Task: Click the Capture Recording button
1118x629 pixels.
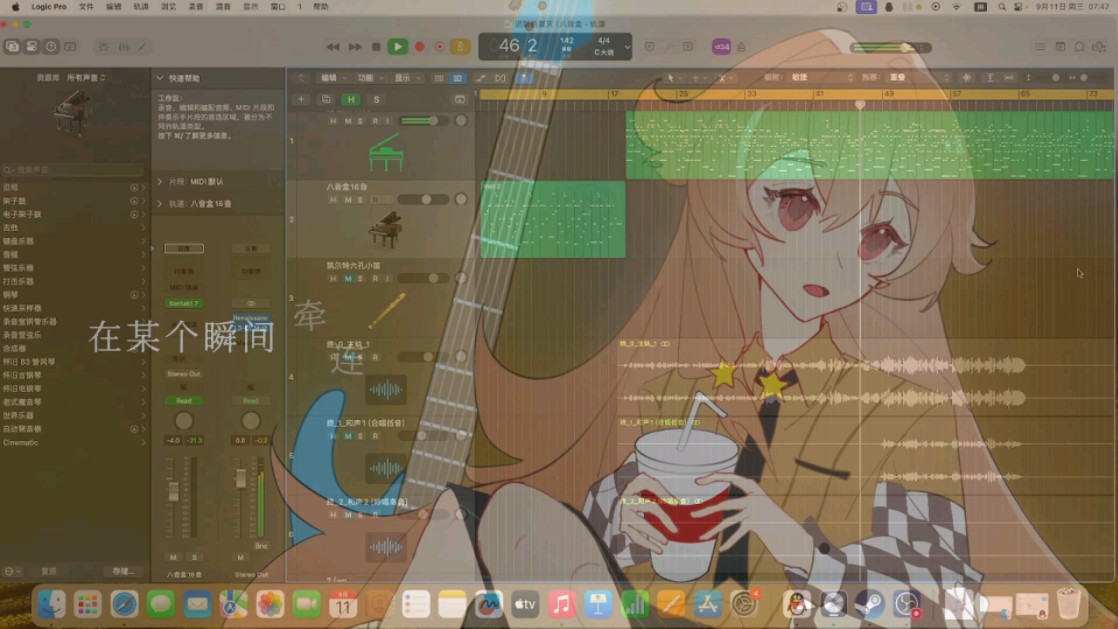Action: (440, 47)
